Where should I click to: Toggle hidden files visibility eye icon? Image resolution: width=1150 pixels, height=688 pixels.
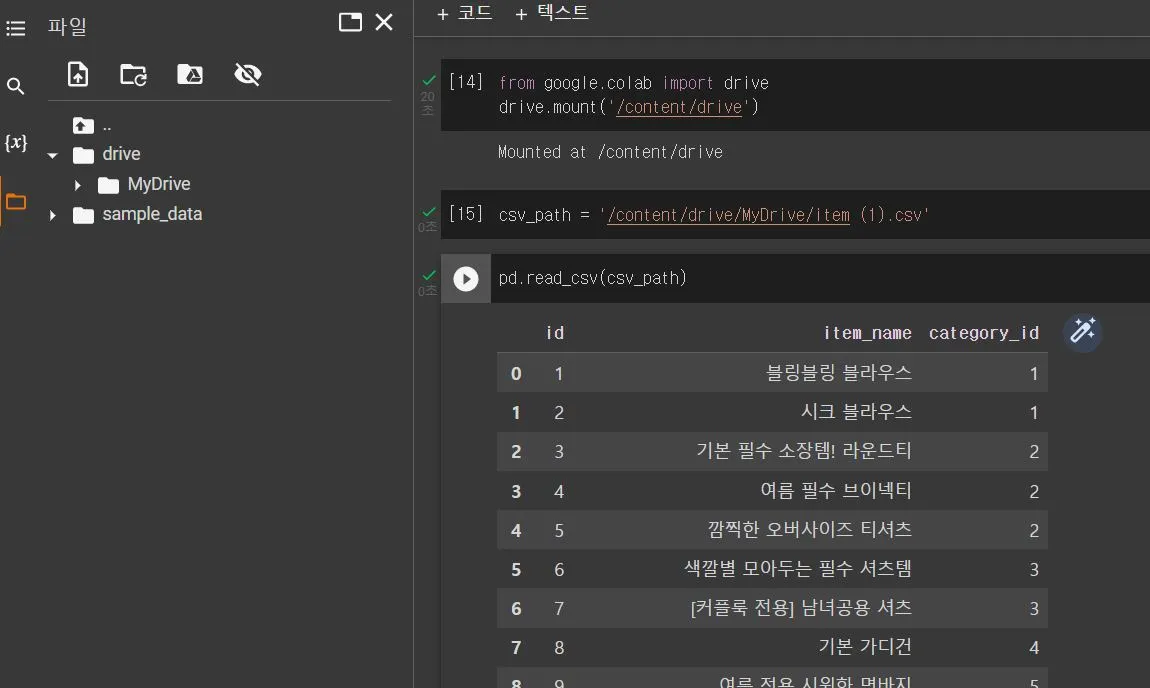248,74
